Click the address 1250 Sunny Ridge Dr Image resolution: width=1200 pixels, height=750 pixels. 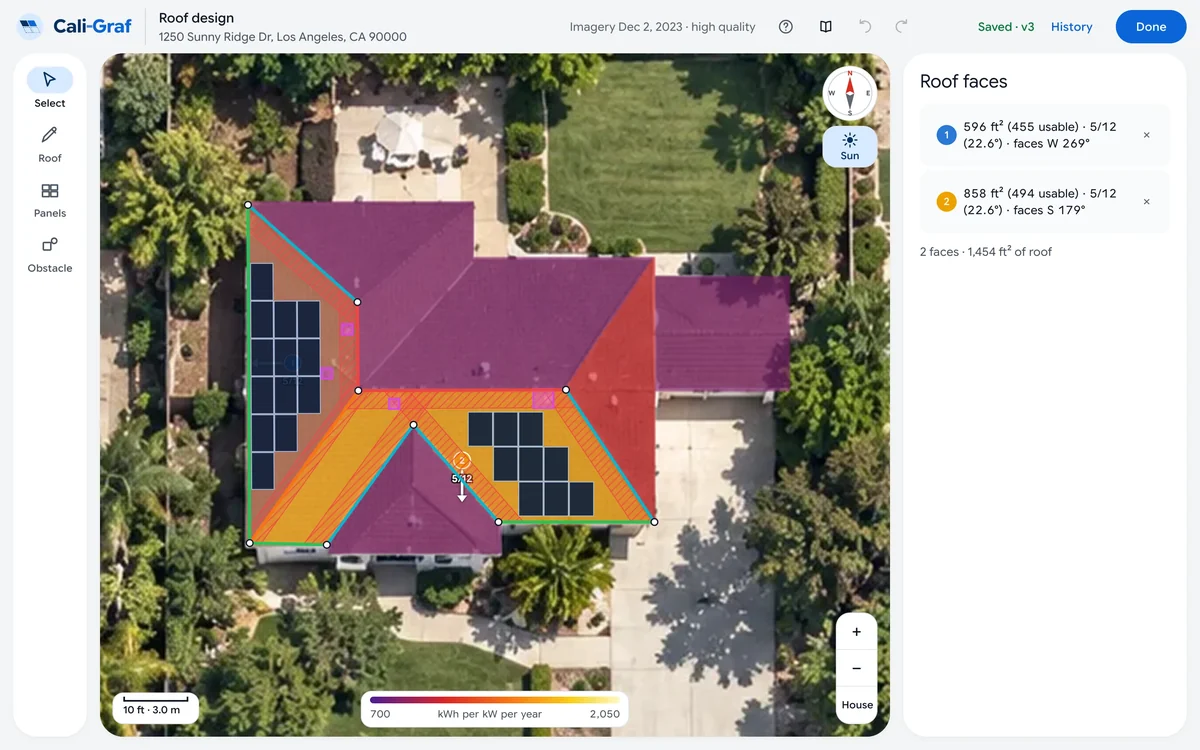pos(283,37)
